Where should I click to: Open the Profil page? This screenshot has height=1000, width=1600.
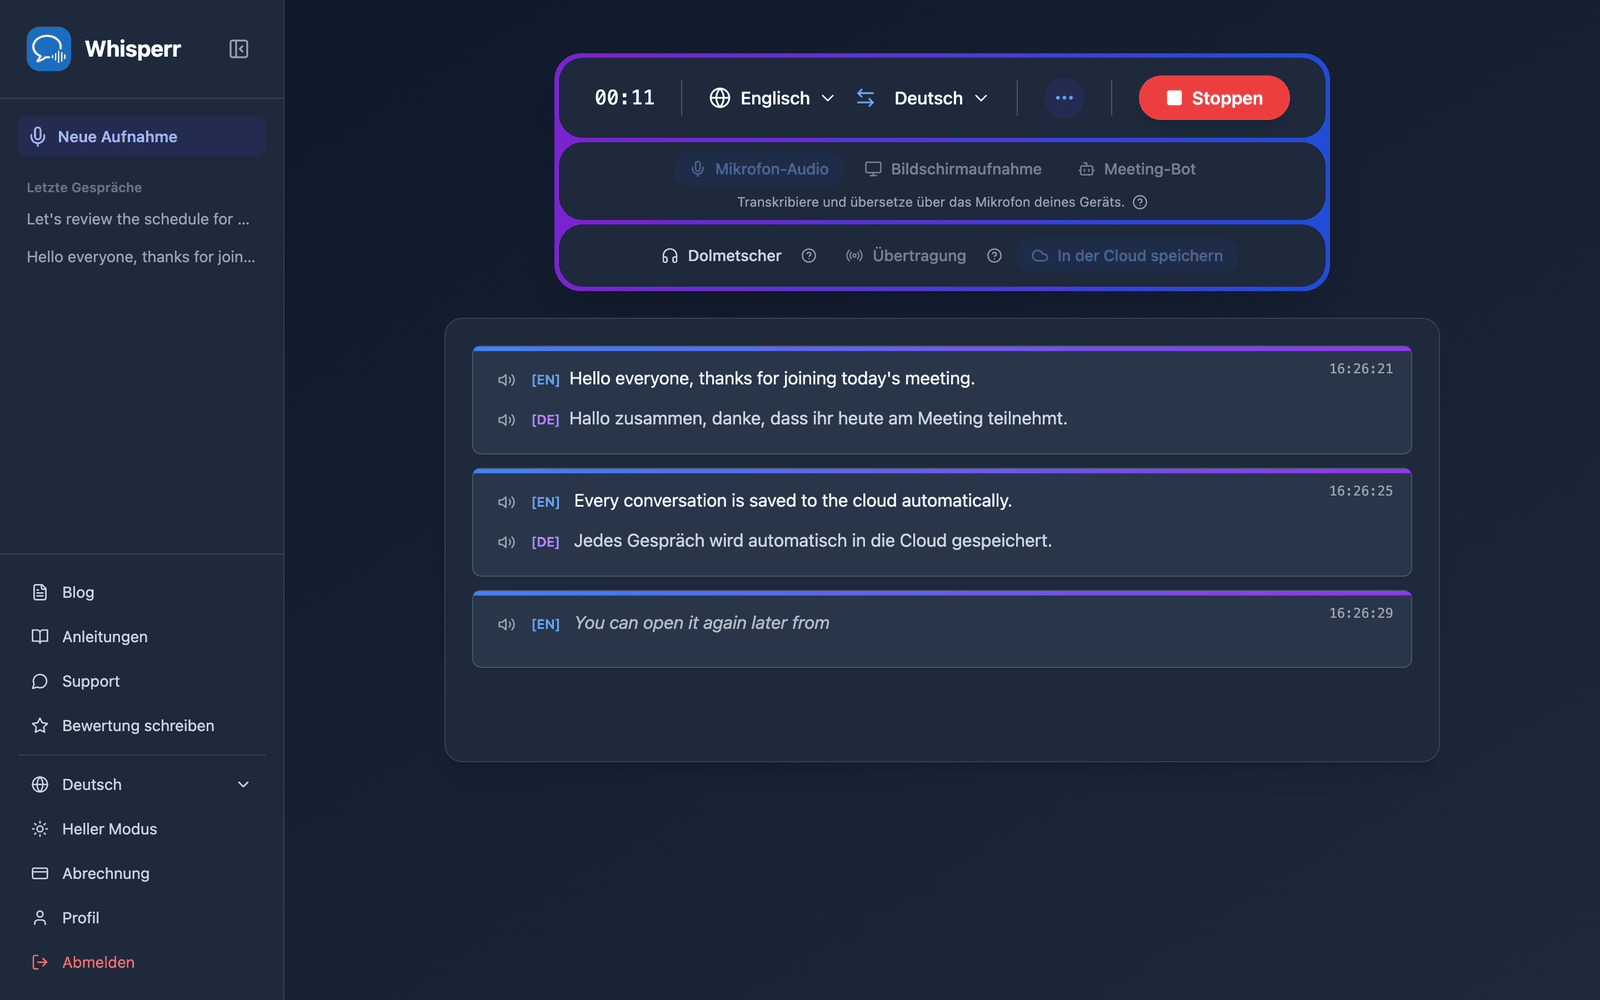(x=80, y=918)
